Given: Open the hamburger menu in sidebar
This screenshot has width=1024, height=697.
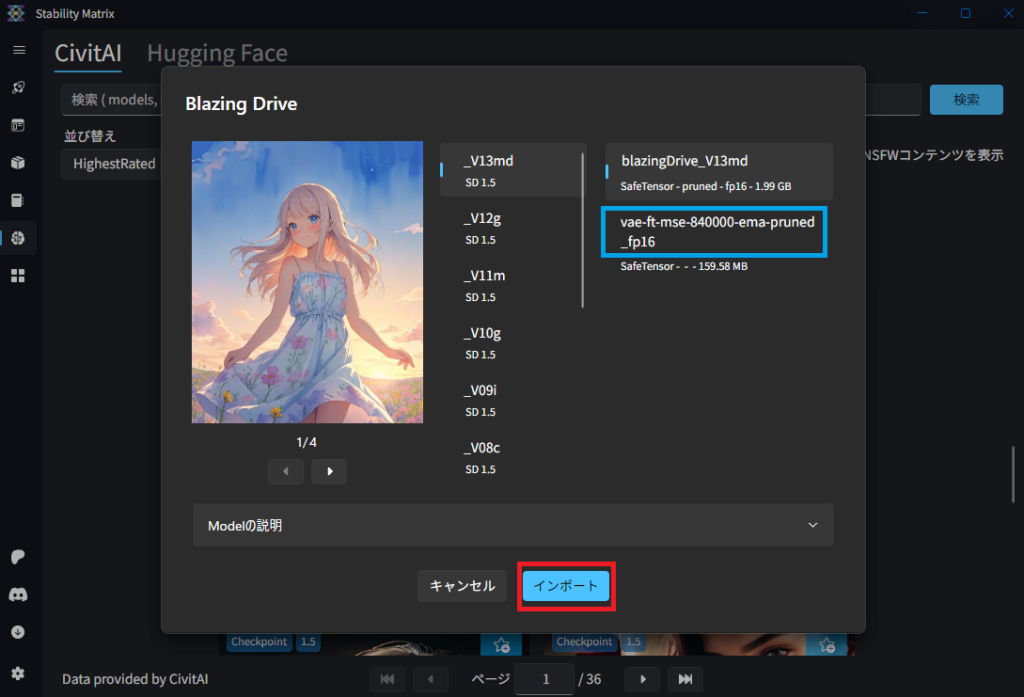Looking at the screenshot, I should [x=19, y=50].
